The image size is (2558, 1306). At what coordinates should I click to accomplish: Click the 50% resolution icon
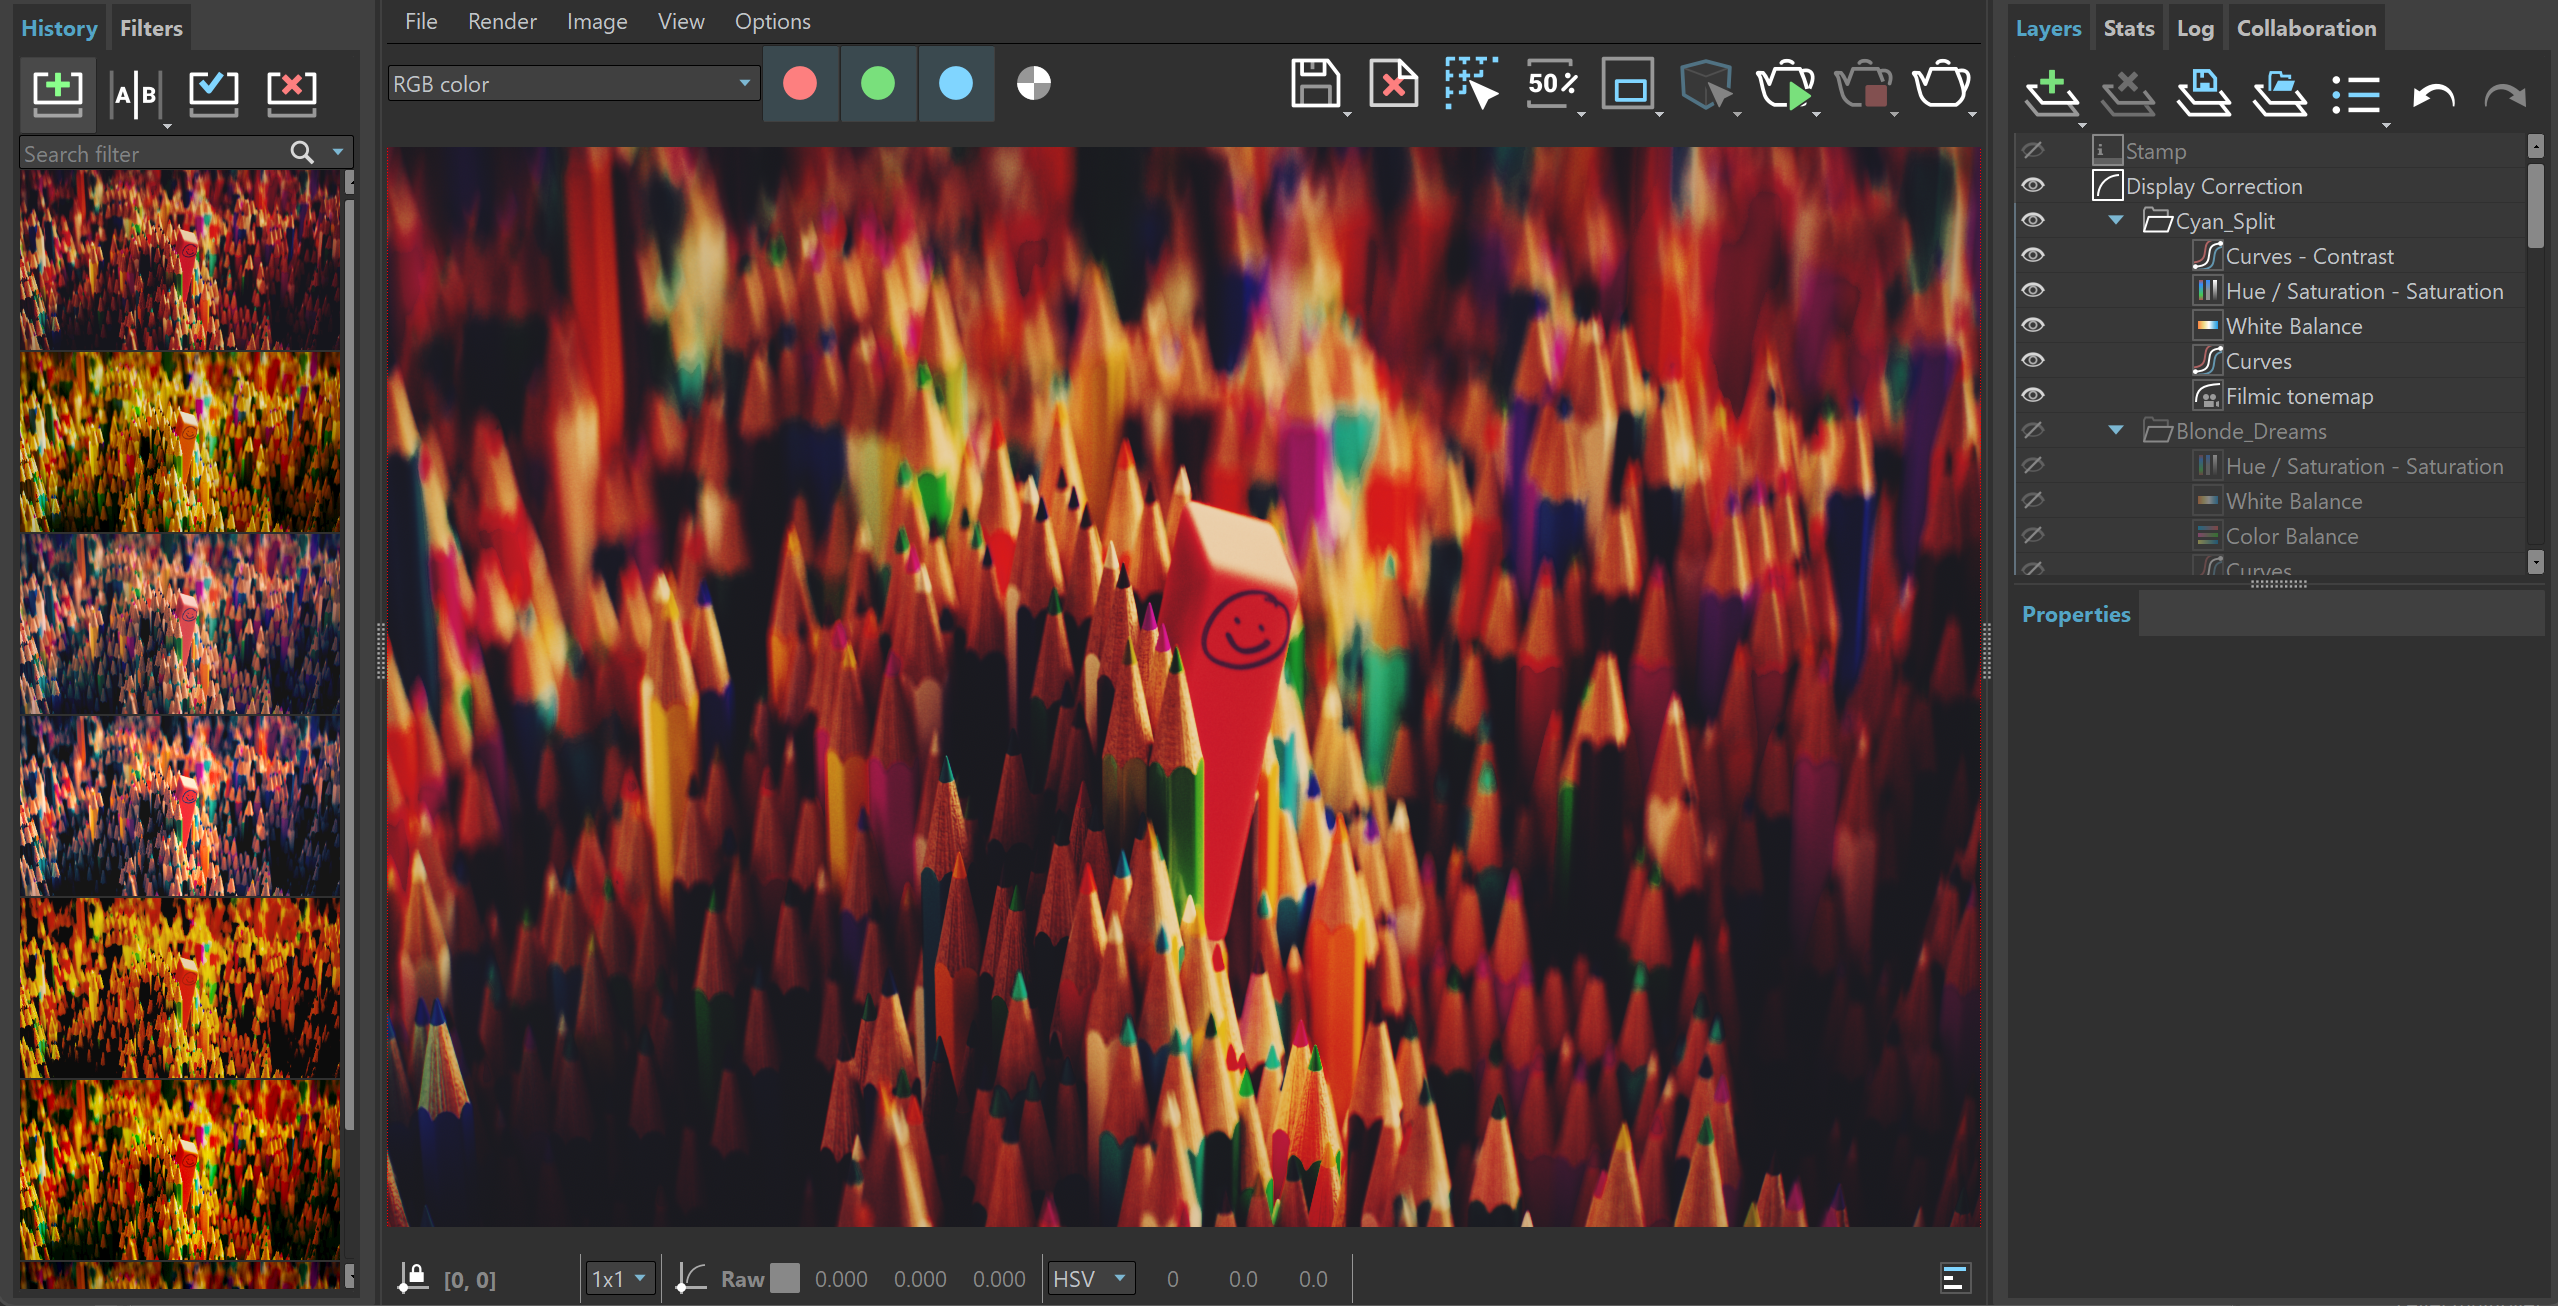pos(1551,83)
